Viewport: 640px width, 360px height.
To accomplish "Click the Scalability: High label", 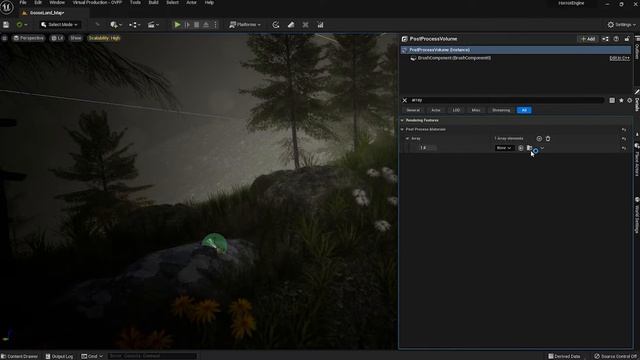I will [104, 38].
